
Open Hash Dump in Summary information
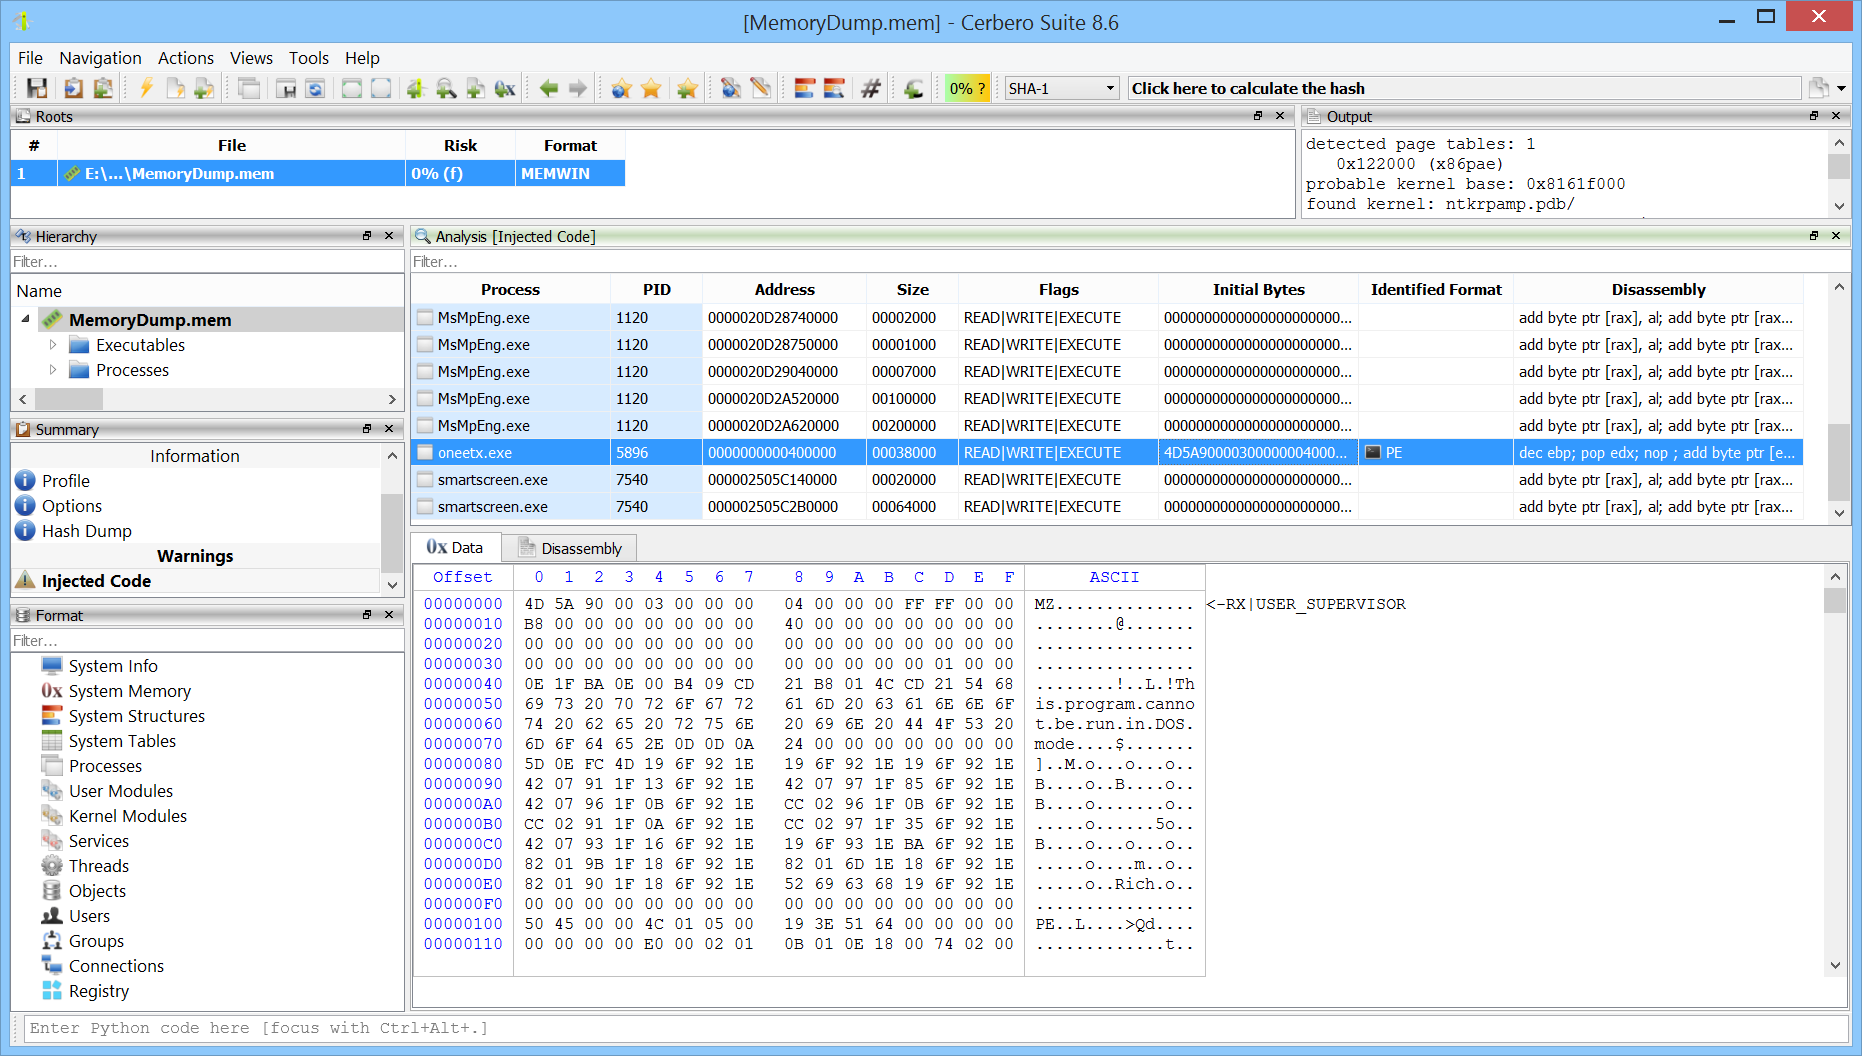(x=86, y=531)
